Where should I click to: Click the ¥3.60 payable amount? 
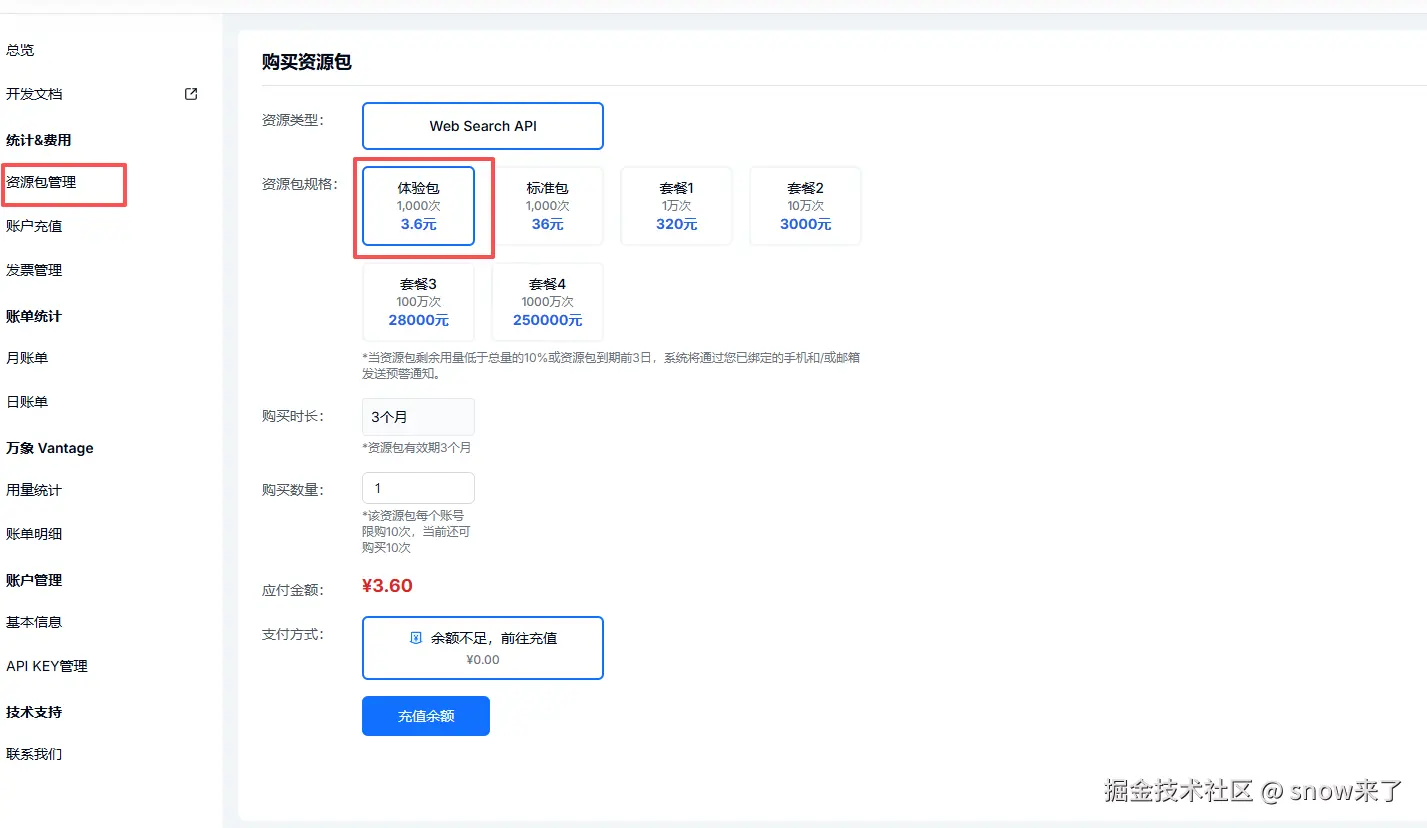[387, 586]
